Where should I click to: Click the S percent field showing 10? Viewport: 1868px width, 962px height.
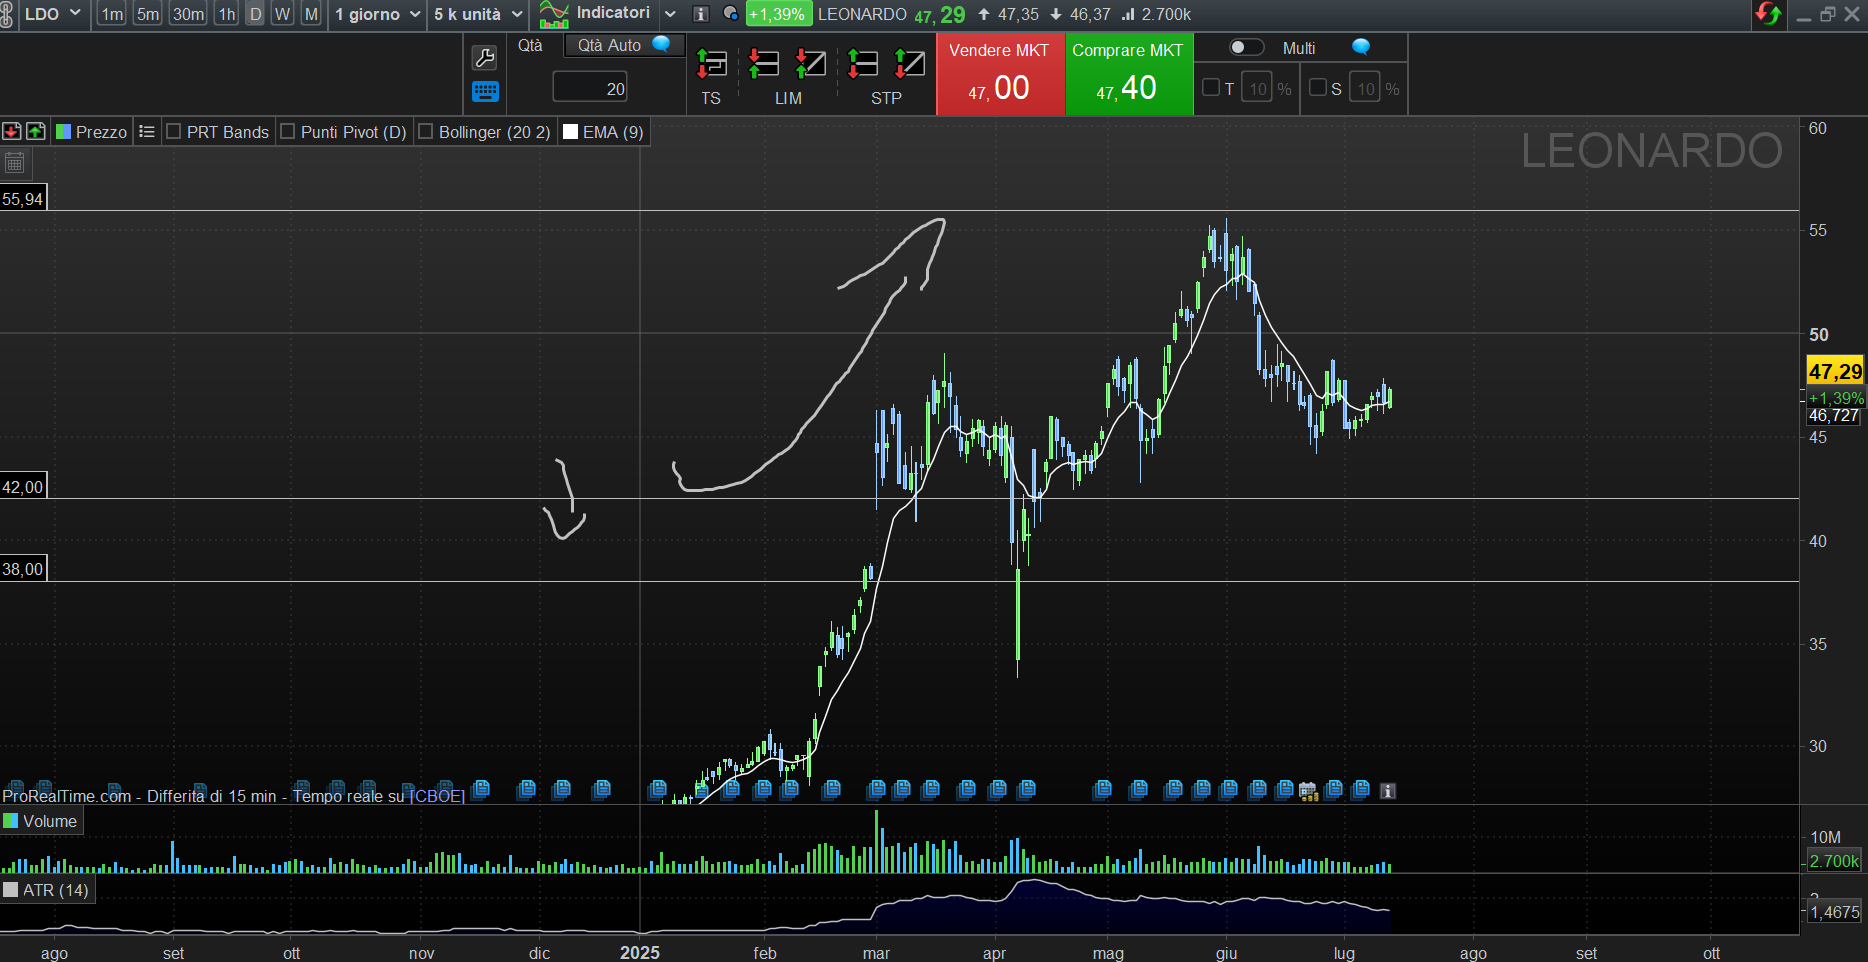coord(1365,88)
